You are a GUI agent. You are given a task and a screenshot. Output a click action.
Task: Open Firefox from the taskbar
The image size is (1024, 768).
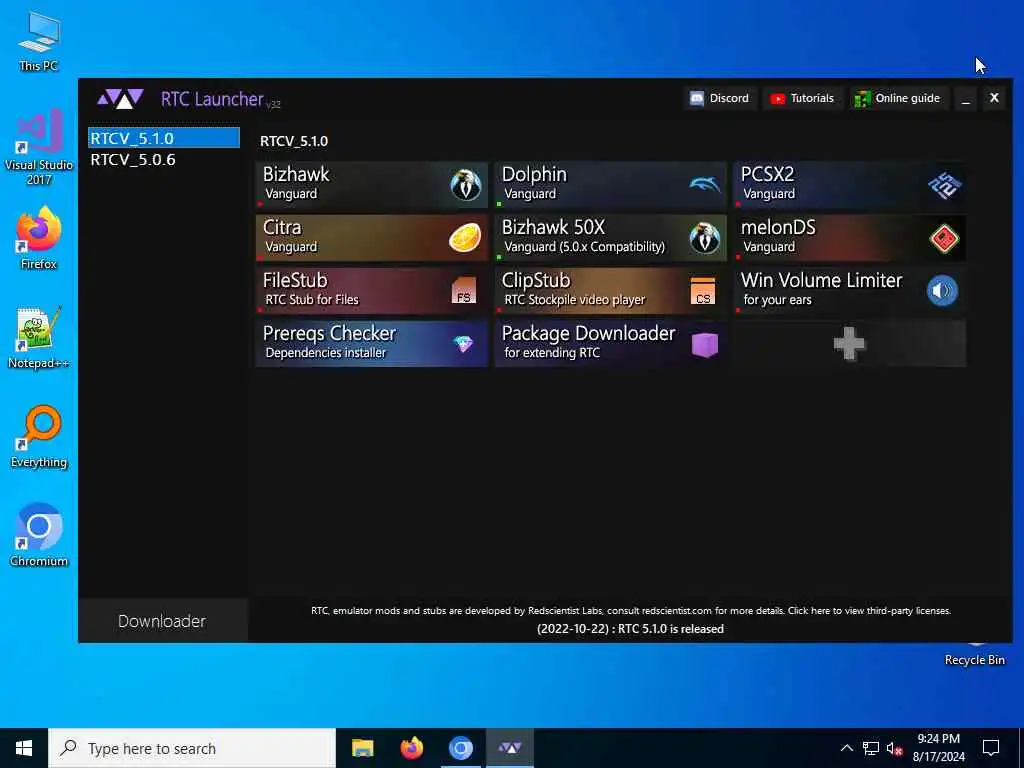(411, 748)
